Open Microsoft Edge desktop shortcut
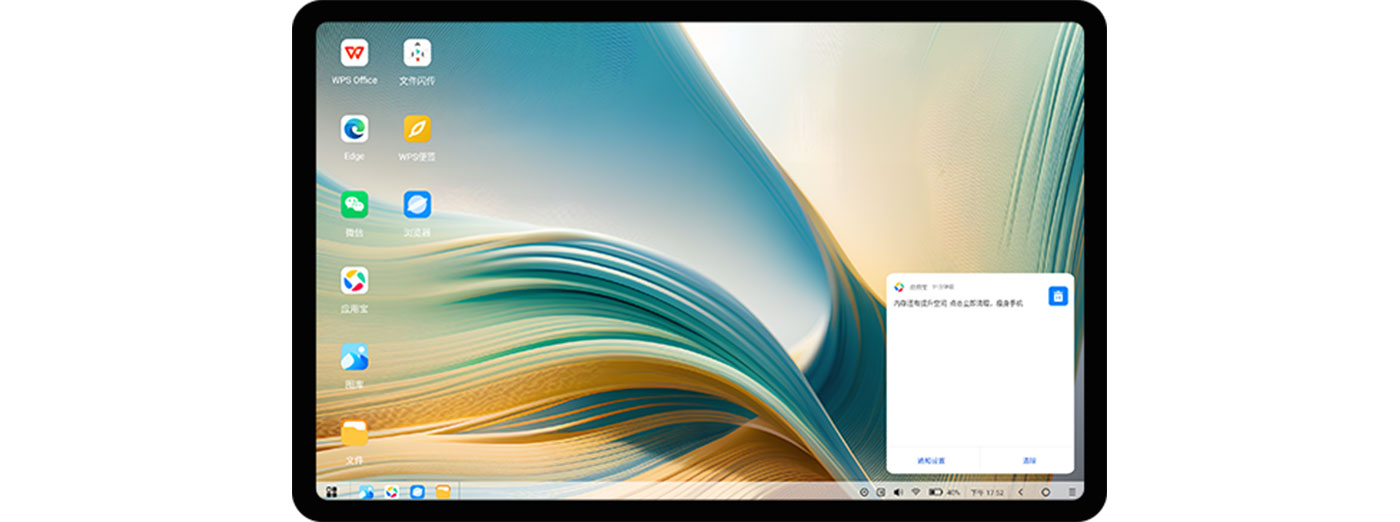This screenshot has width=1400, height=522. (354, 129)
